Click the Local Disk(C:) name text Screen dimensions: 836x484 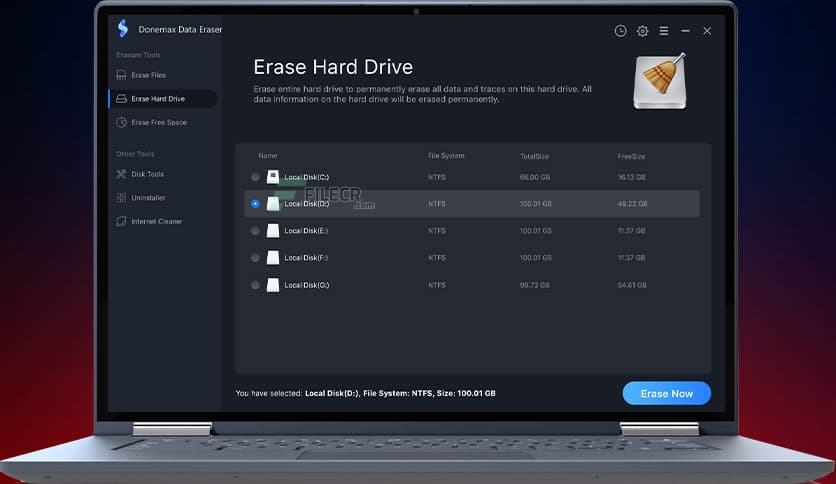(307, 177)
